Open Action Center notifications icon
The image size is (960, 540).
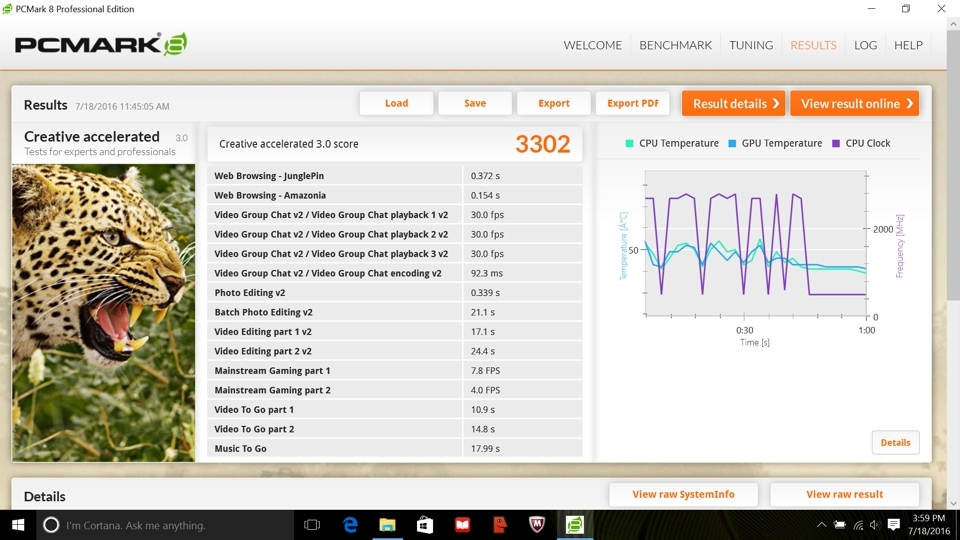click(894, 525)
